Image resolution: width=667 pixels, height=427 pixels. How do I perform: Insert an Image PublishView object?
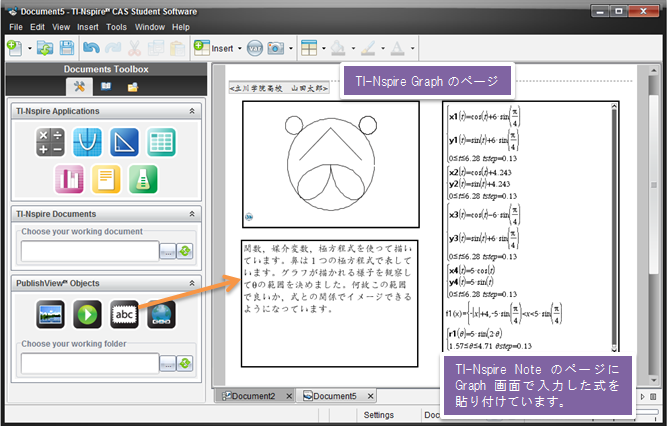50,315
